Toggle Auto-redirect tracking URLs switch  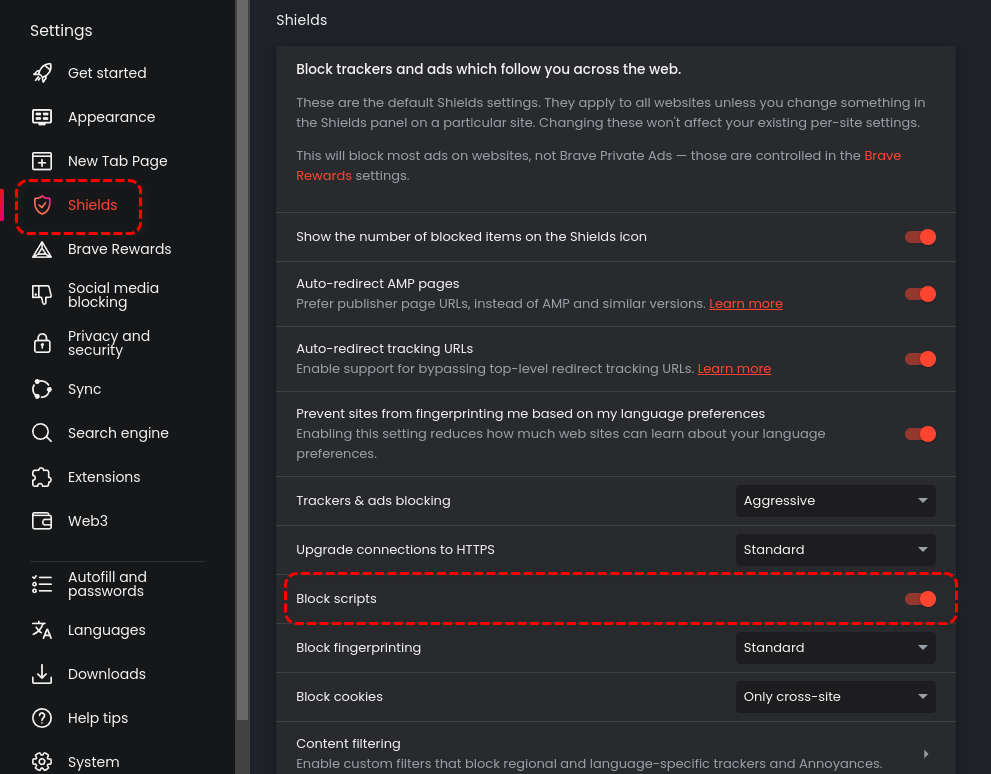920,359
